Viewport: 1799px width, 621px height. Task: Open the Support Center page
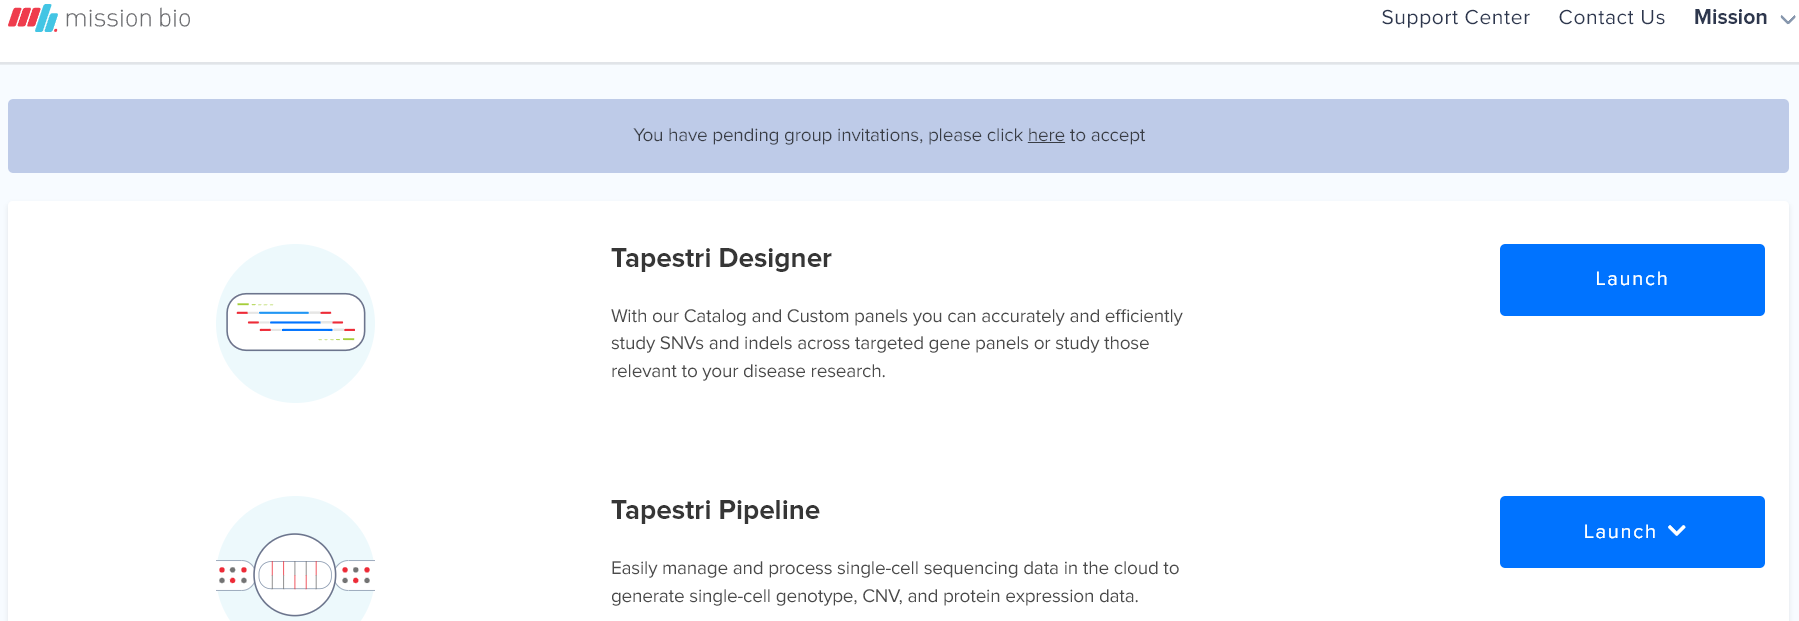[1455, 17]
